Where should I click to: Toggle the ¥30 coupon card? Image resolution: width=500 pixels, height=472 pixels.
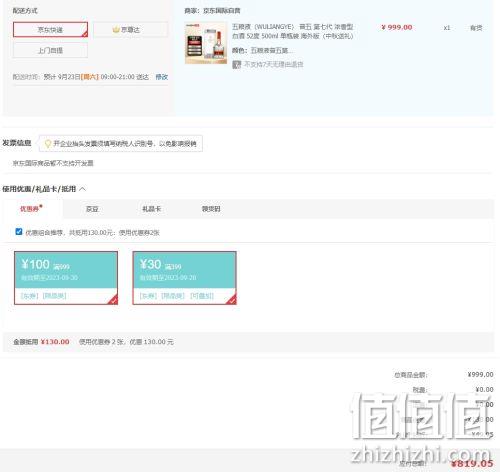pos(185,278)
